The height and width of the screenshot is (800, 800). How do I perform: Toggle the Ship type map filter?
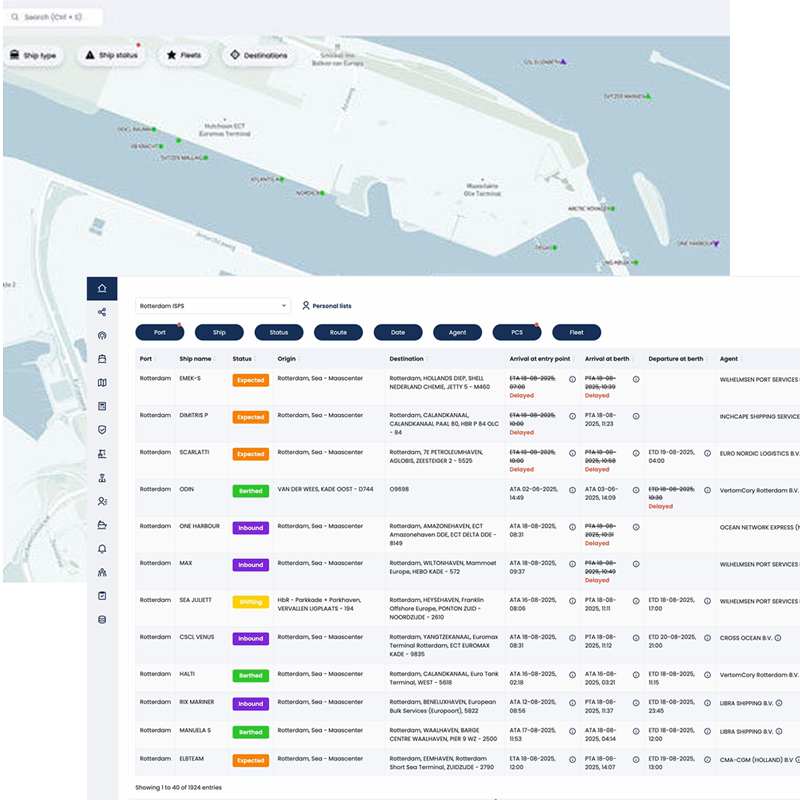coord(34,56)
